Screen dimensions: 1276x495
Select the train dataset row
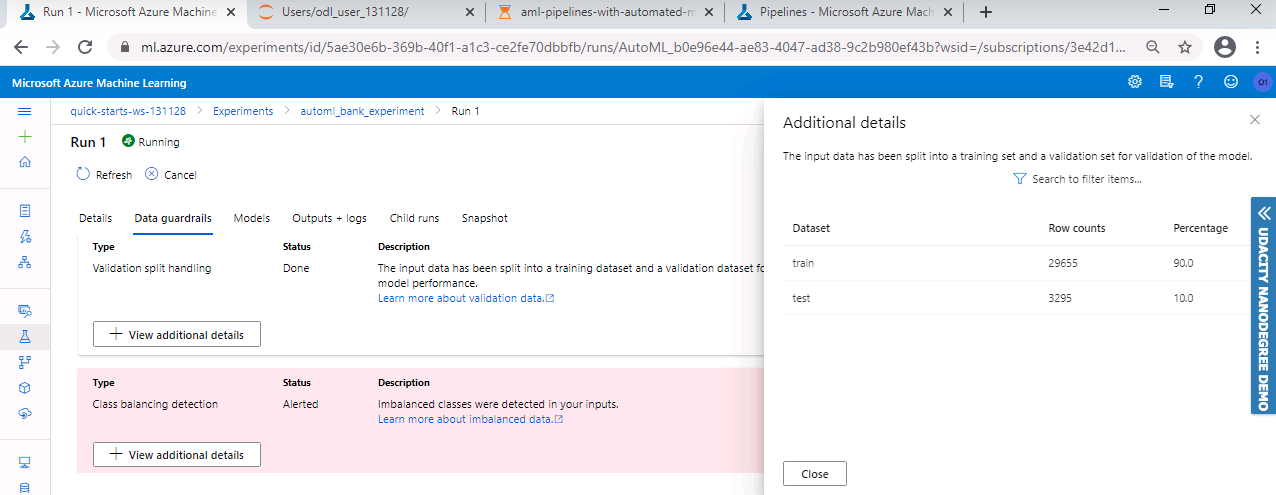tap(1015, 263)
